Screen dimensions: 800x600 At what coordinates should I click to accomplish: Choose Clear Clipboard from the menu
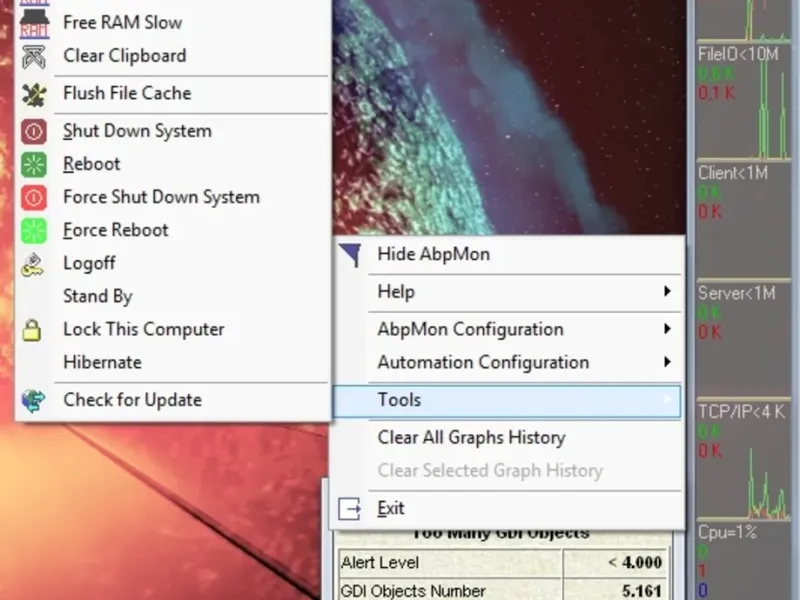173,56
